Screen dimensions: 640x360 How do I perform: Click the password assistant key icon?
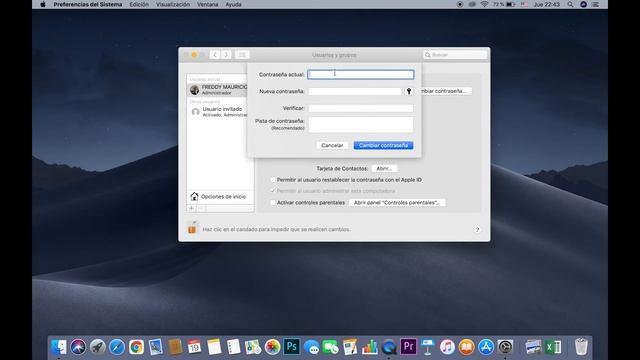pos(409,91)
